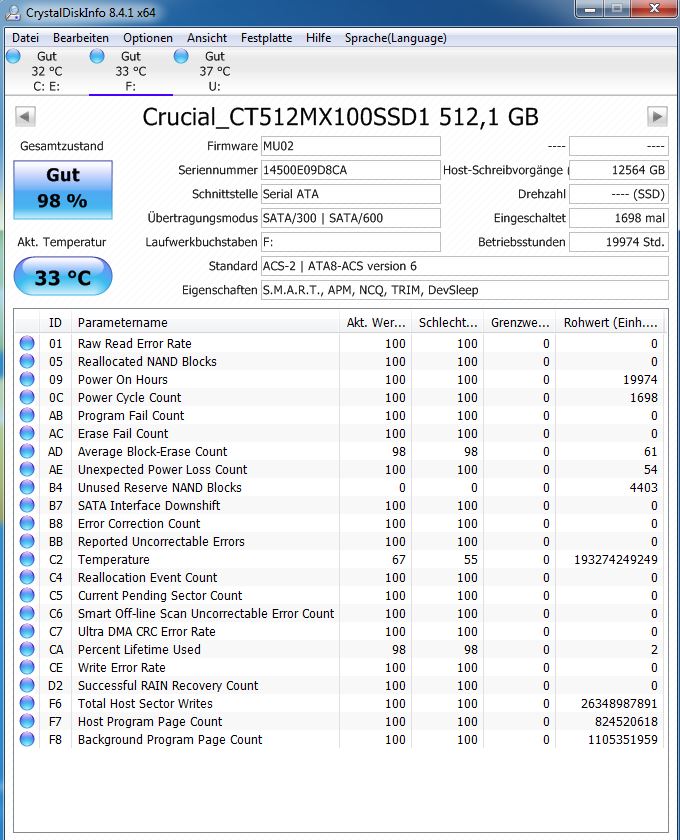Click the serial number field 14500E09D8CA
Viewport: 680px width, 840px height.
pyautogui.click(x=350, y=170)
